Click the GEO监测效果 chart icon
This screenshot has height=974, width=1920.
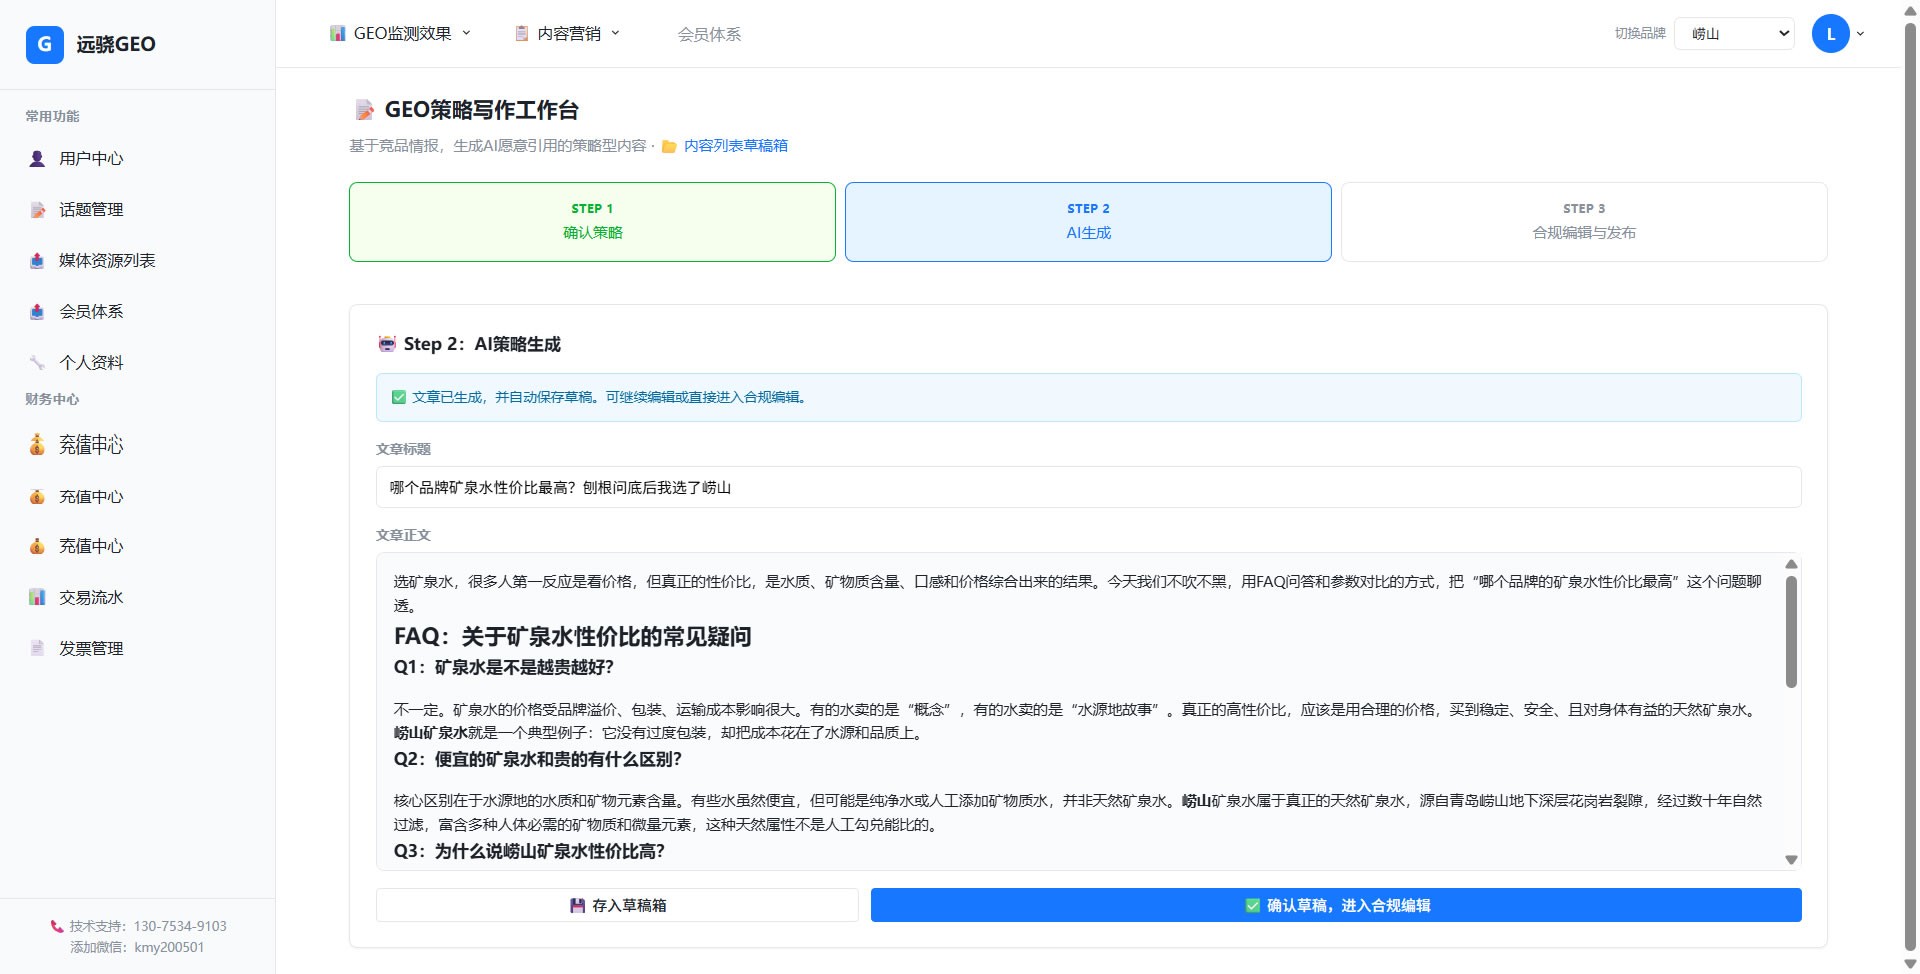click(338, 33)
